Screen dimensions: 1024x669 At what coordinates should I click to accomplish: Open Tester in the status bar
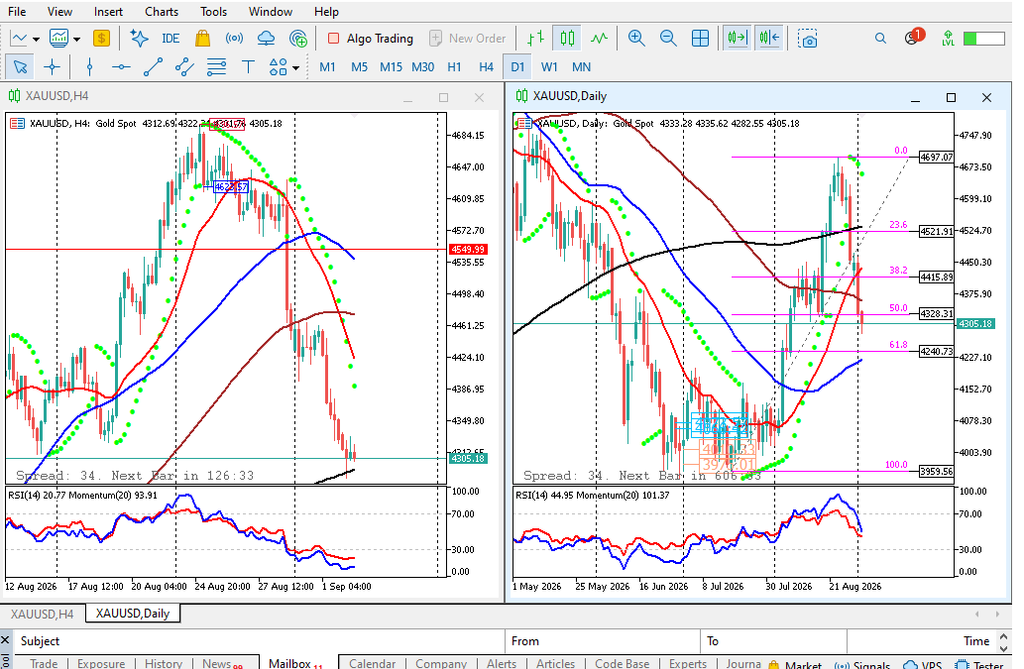coord(979,664)
